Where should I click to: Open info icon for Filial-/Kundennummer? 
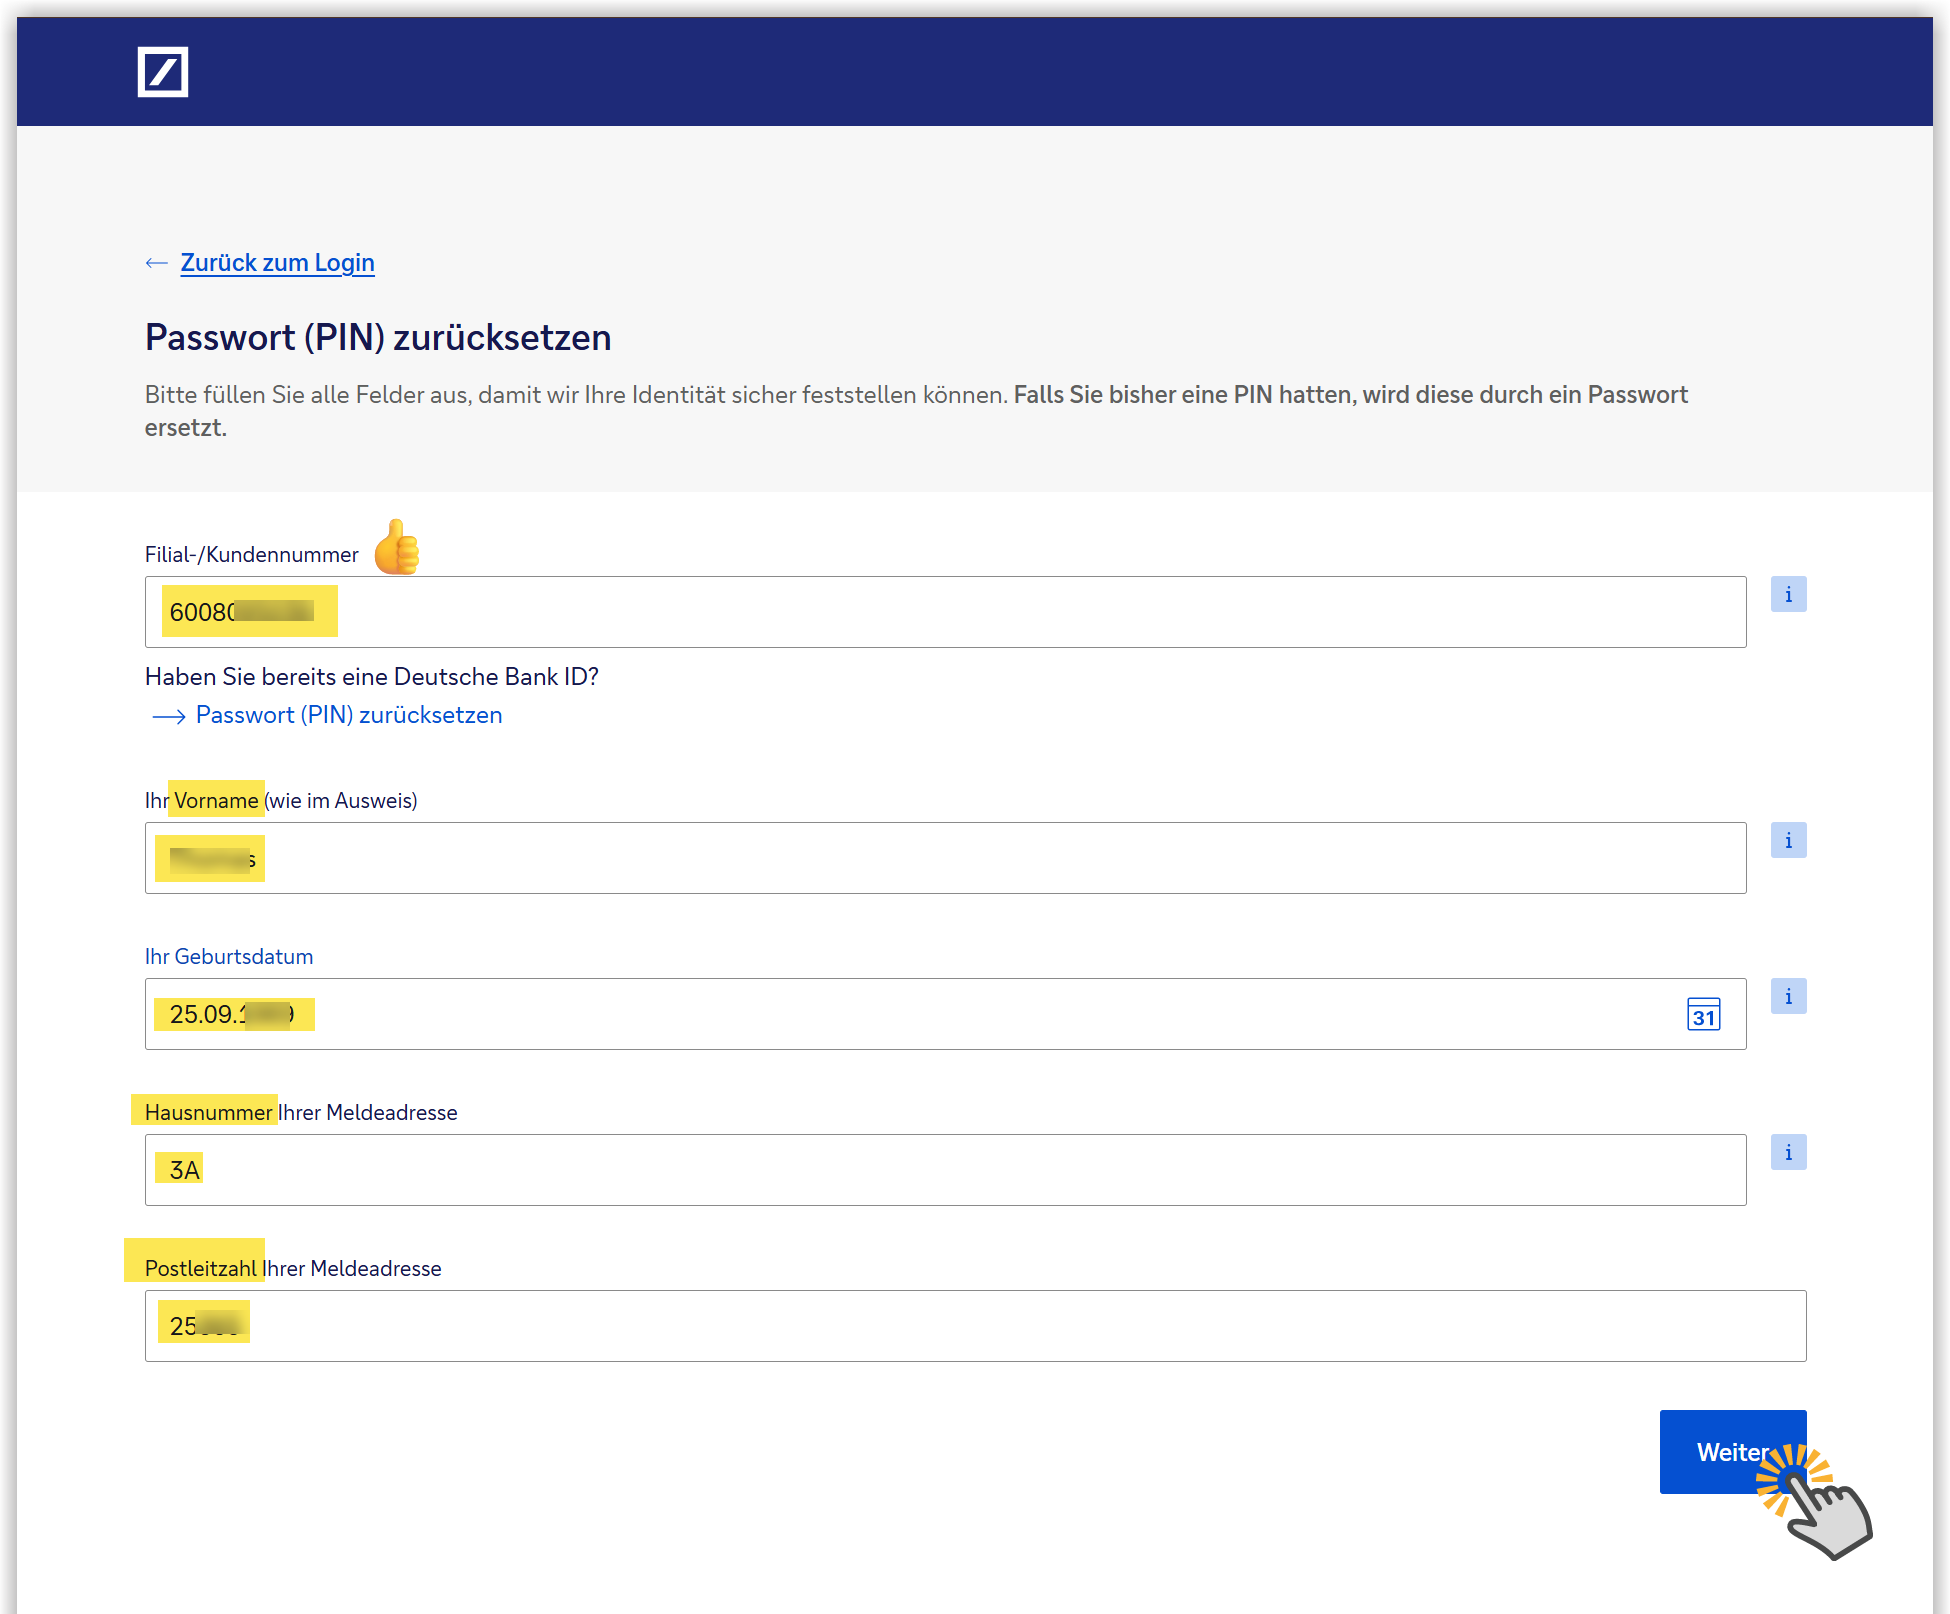[x=1788, y=595]
